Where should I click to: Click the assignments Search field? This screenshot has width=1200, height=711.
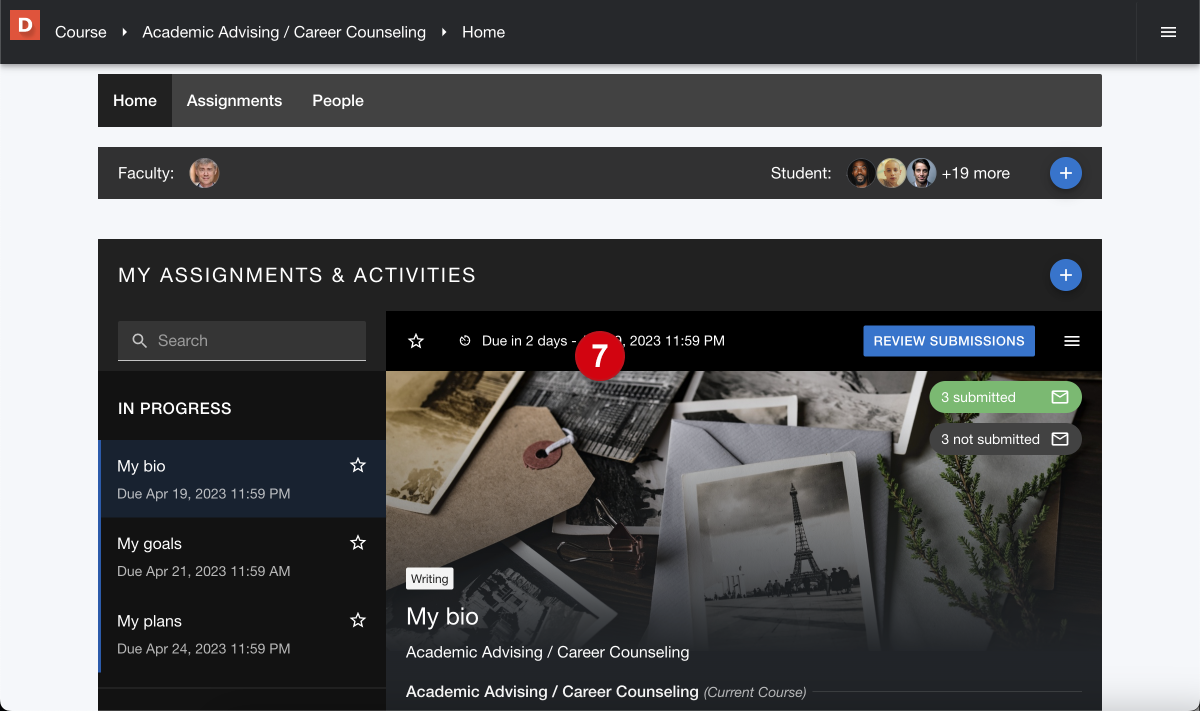point(242,341)
